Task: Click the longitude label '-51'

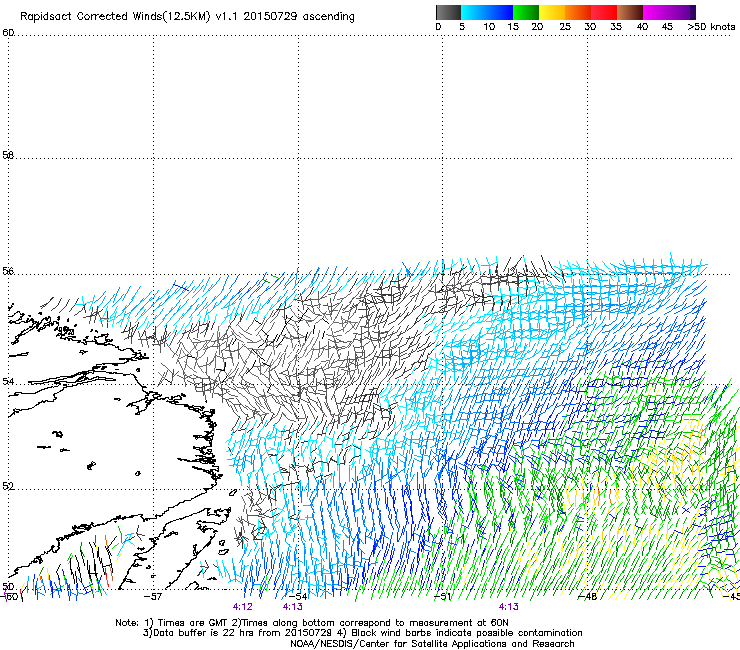Action: coord(442,597)
